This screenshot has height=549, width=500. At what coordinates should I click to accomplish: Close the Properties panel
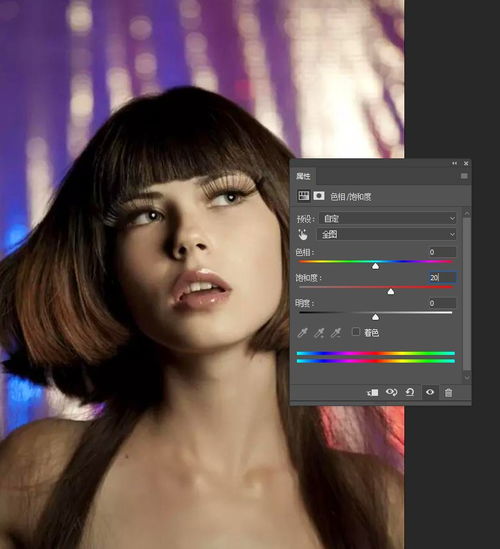coord(466,163)
